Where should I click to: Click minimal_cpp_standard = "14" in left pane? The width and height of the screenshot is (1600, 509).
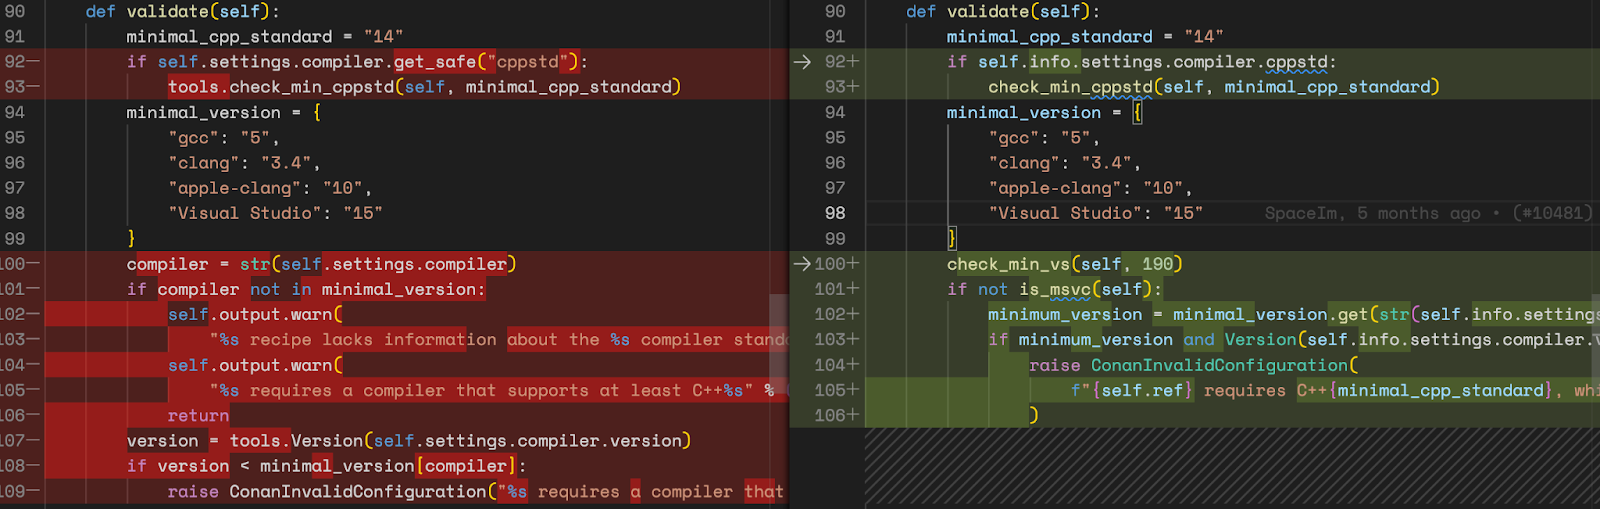coord(265,37)
